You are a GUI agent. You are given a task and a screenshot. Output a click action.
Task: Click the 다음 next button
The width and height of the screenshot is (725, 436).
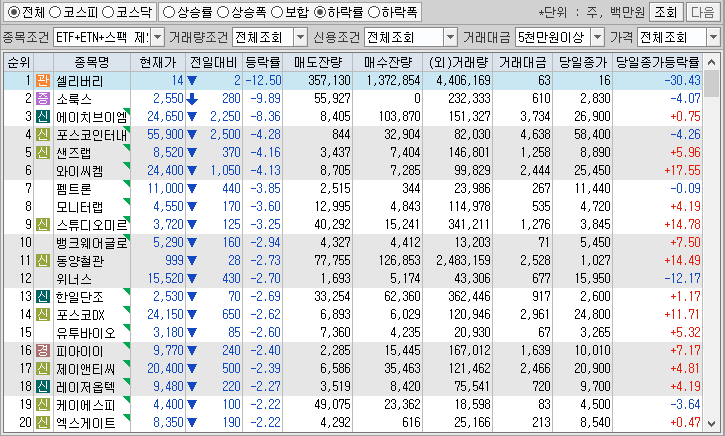click(x=703, y=12)
